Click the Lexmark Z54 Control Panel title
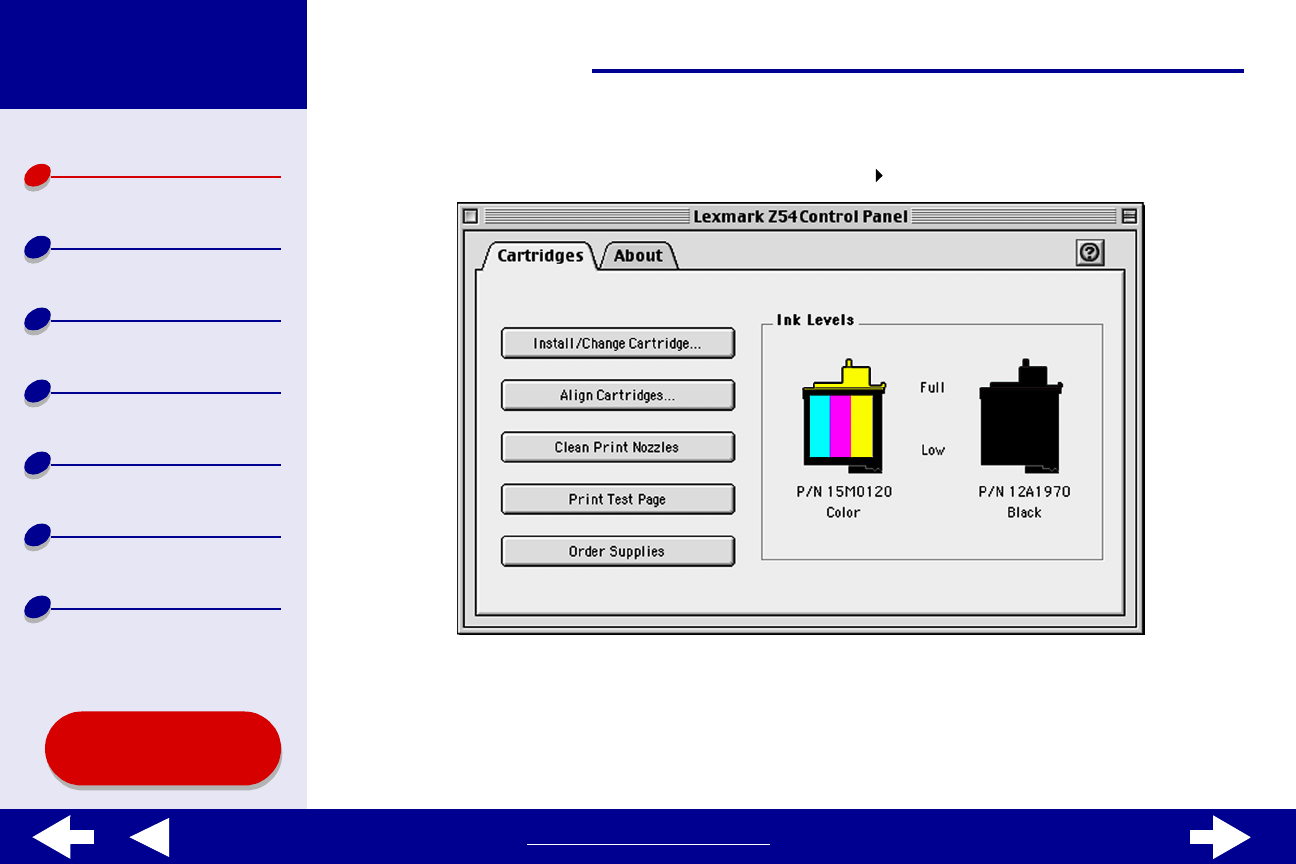This screenshot has width=1296, height=864. [801, 216]
